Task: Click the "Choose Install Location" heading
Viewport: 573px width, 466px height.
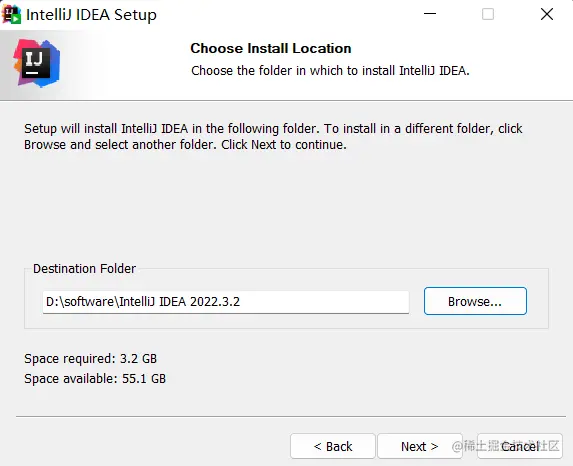Action: click(271, 48)
